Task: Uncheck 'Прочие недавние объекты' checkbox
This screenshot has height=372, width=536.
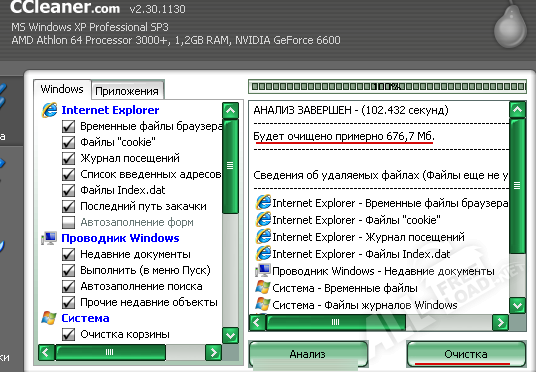Action: [x=68, y=303]
